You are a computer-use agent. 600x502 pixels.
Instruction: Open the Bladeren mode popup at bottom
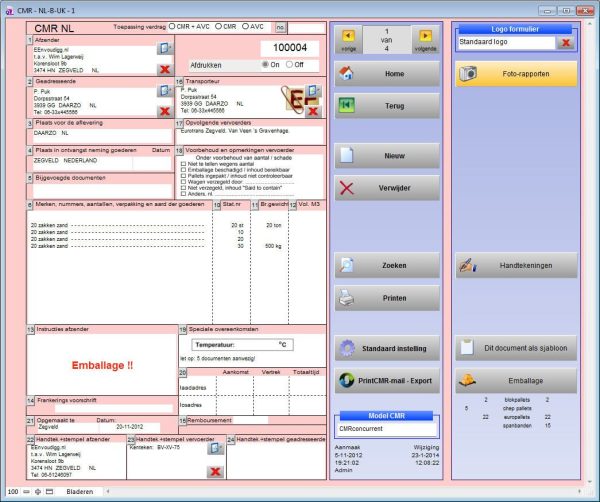coord(80,492)
